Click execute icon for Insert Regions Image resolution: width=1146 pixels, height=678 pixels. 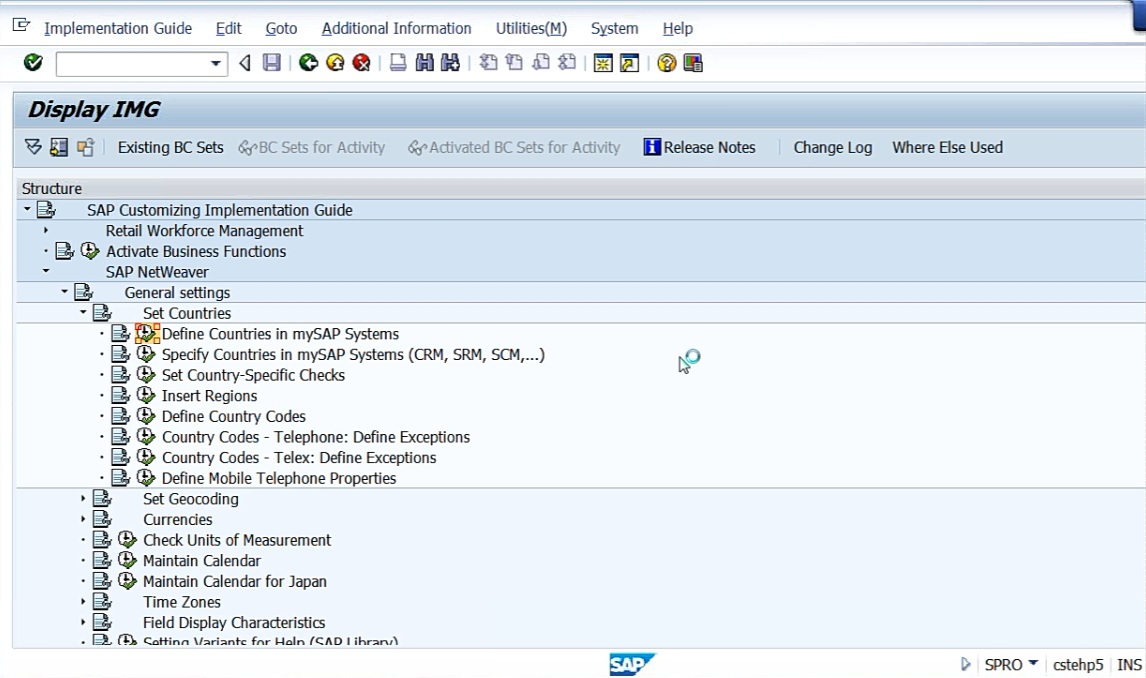[146, 395]
